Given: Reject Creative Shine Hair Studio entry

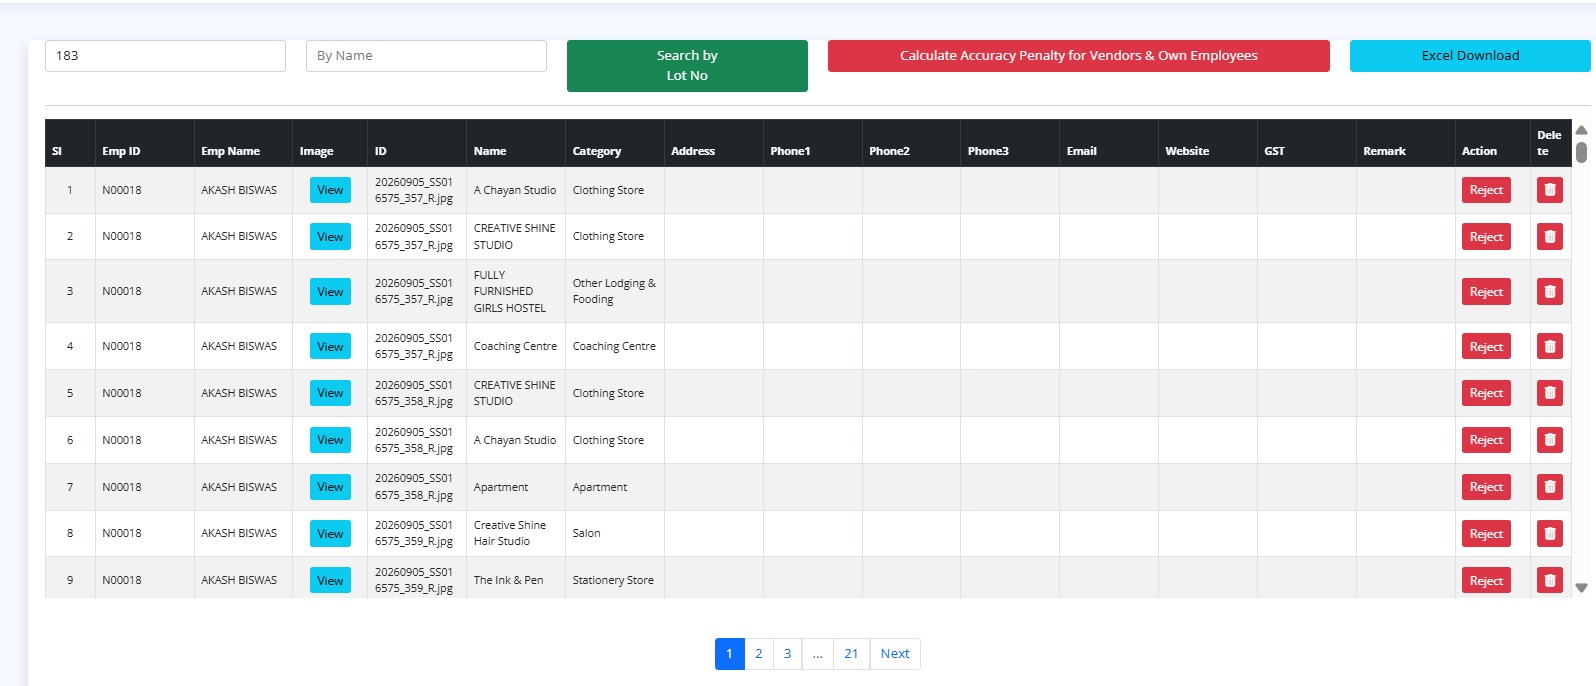Looking at the screenshot, I should (1486, 534).
